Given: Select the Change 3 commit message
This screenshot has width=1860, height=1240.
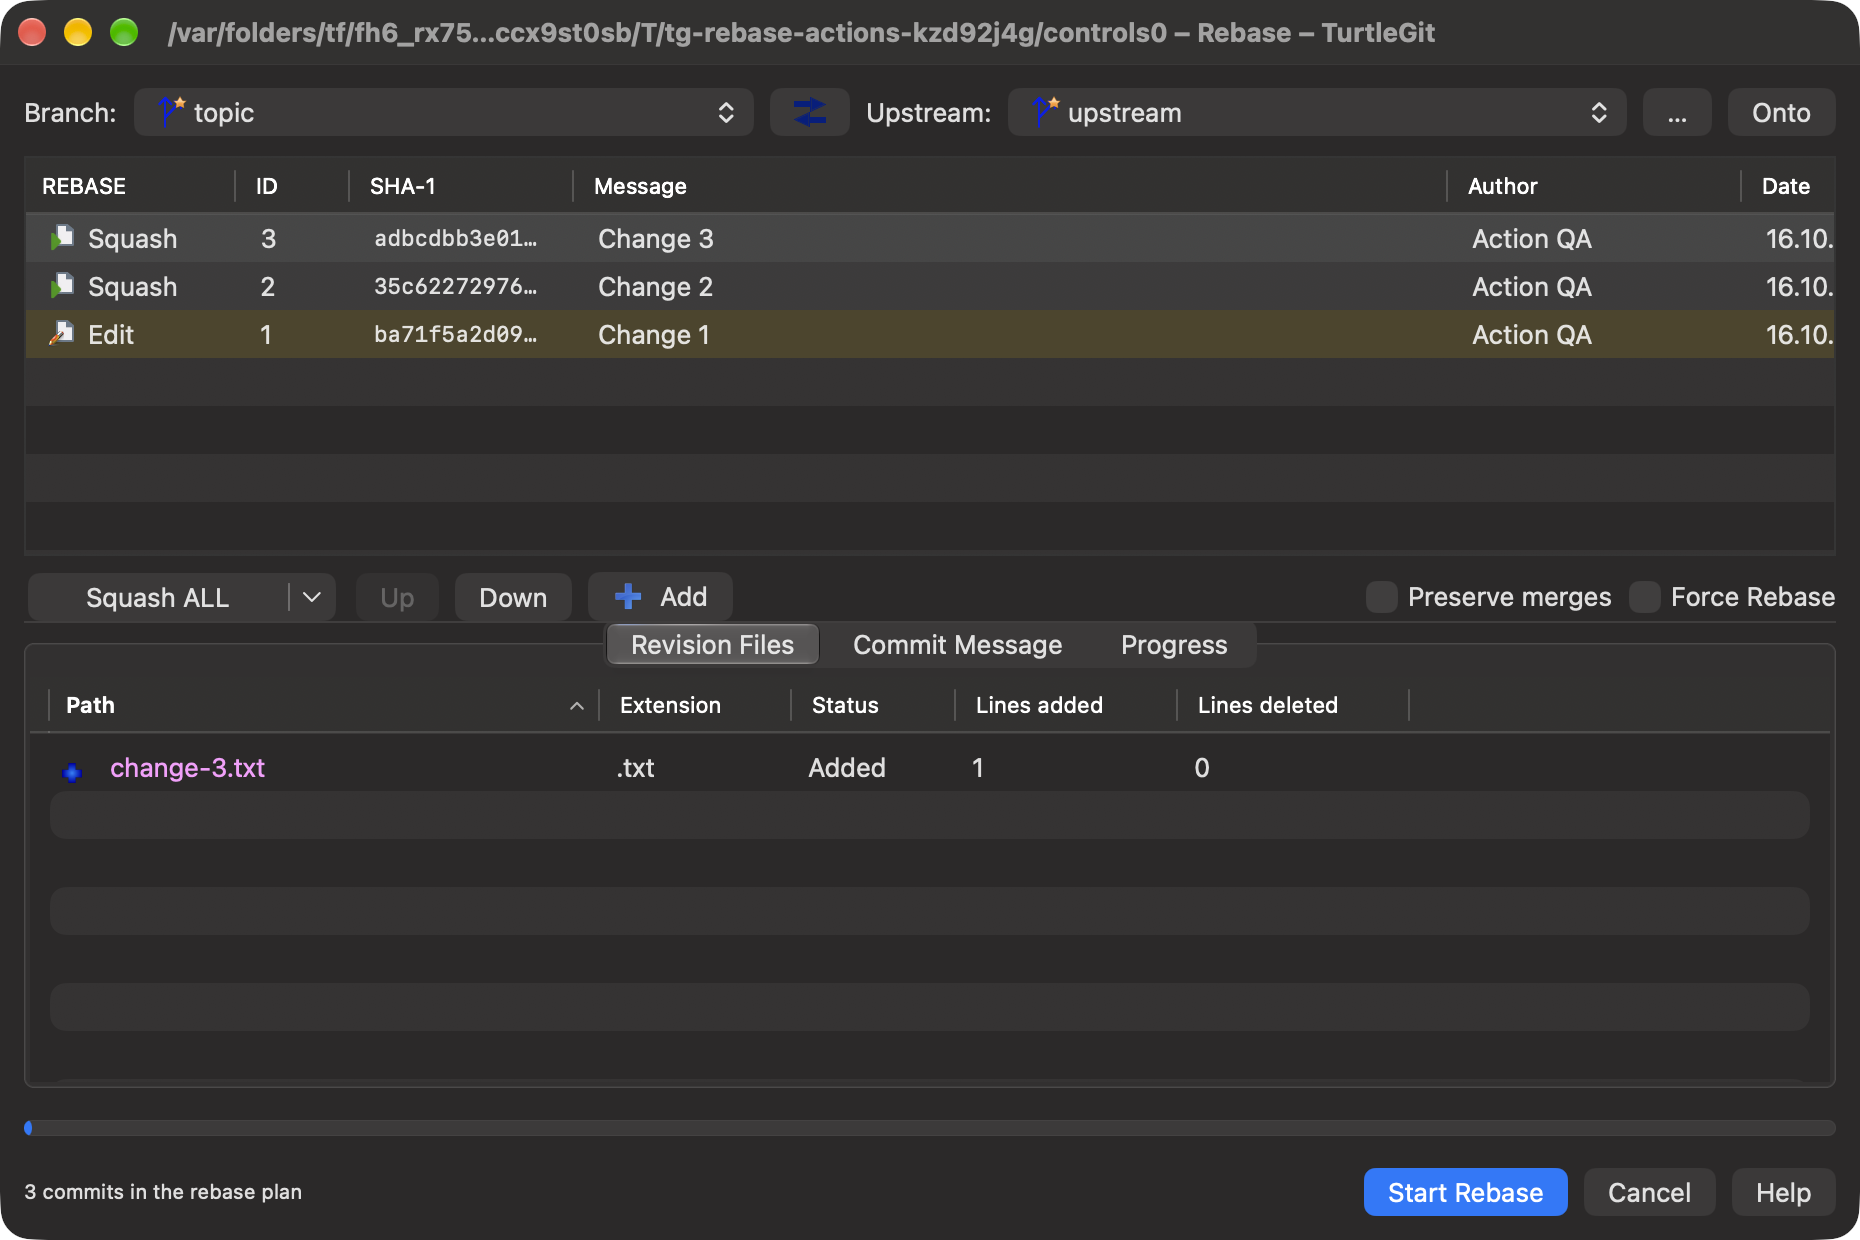Looking at the screenshot, I should 656,239.
